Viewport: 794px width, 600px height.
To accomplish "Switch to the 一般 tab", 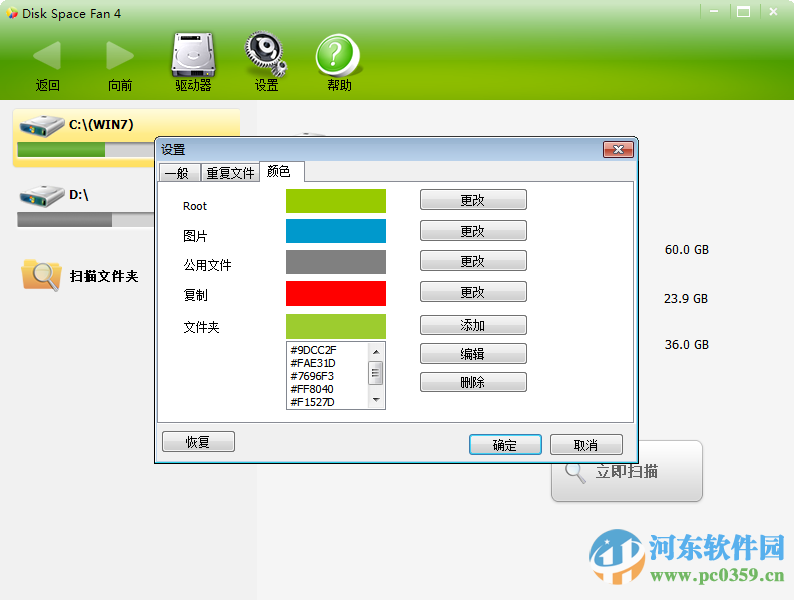I will [179, 173].
